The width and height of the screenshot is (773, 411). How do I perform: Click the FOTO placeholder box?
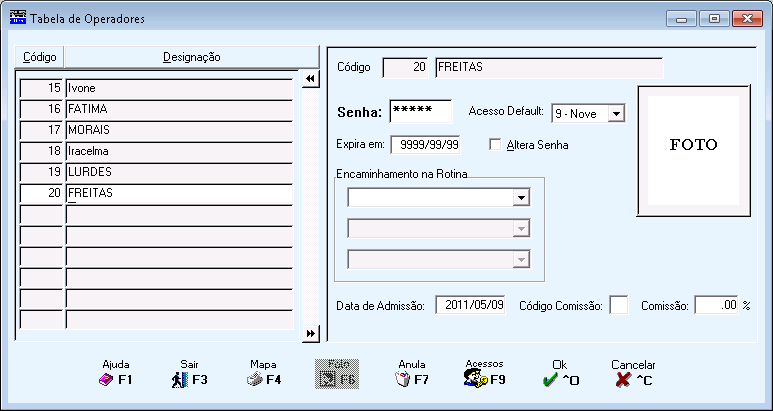[x=694, y=150]
